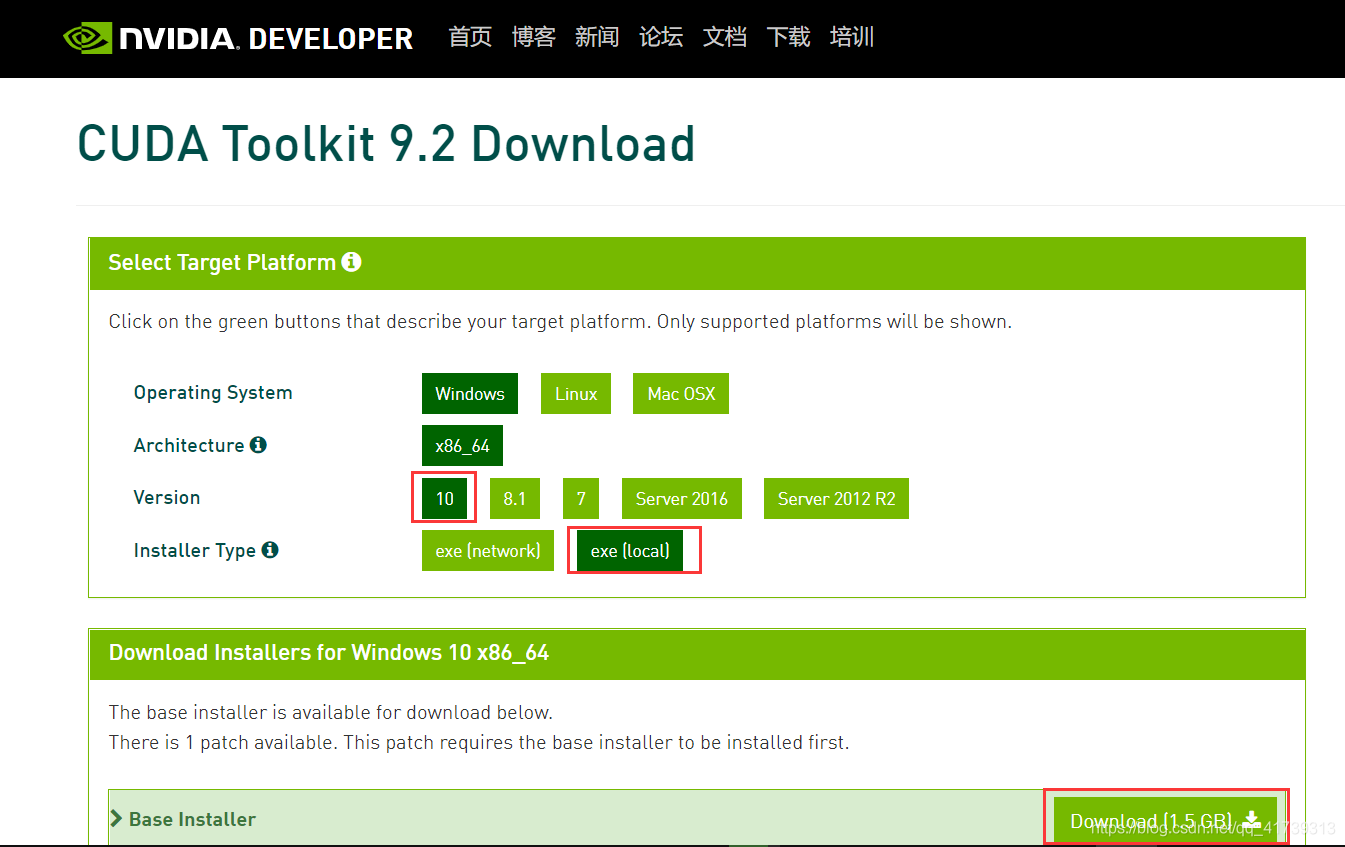Open 博客 in the top navigation
Screen dimensions: 1345x847
[534, 38]
